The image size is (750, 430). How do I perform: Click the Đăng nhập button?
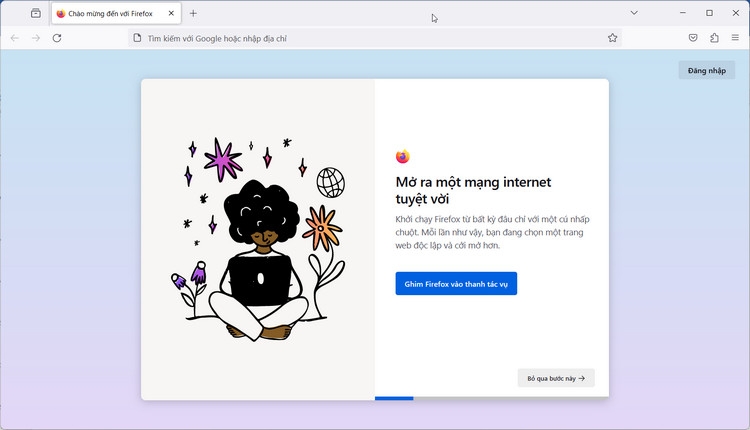(x=707, y=70)
